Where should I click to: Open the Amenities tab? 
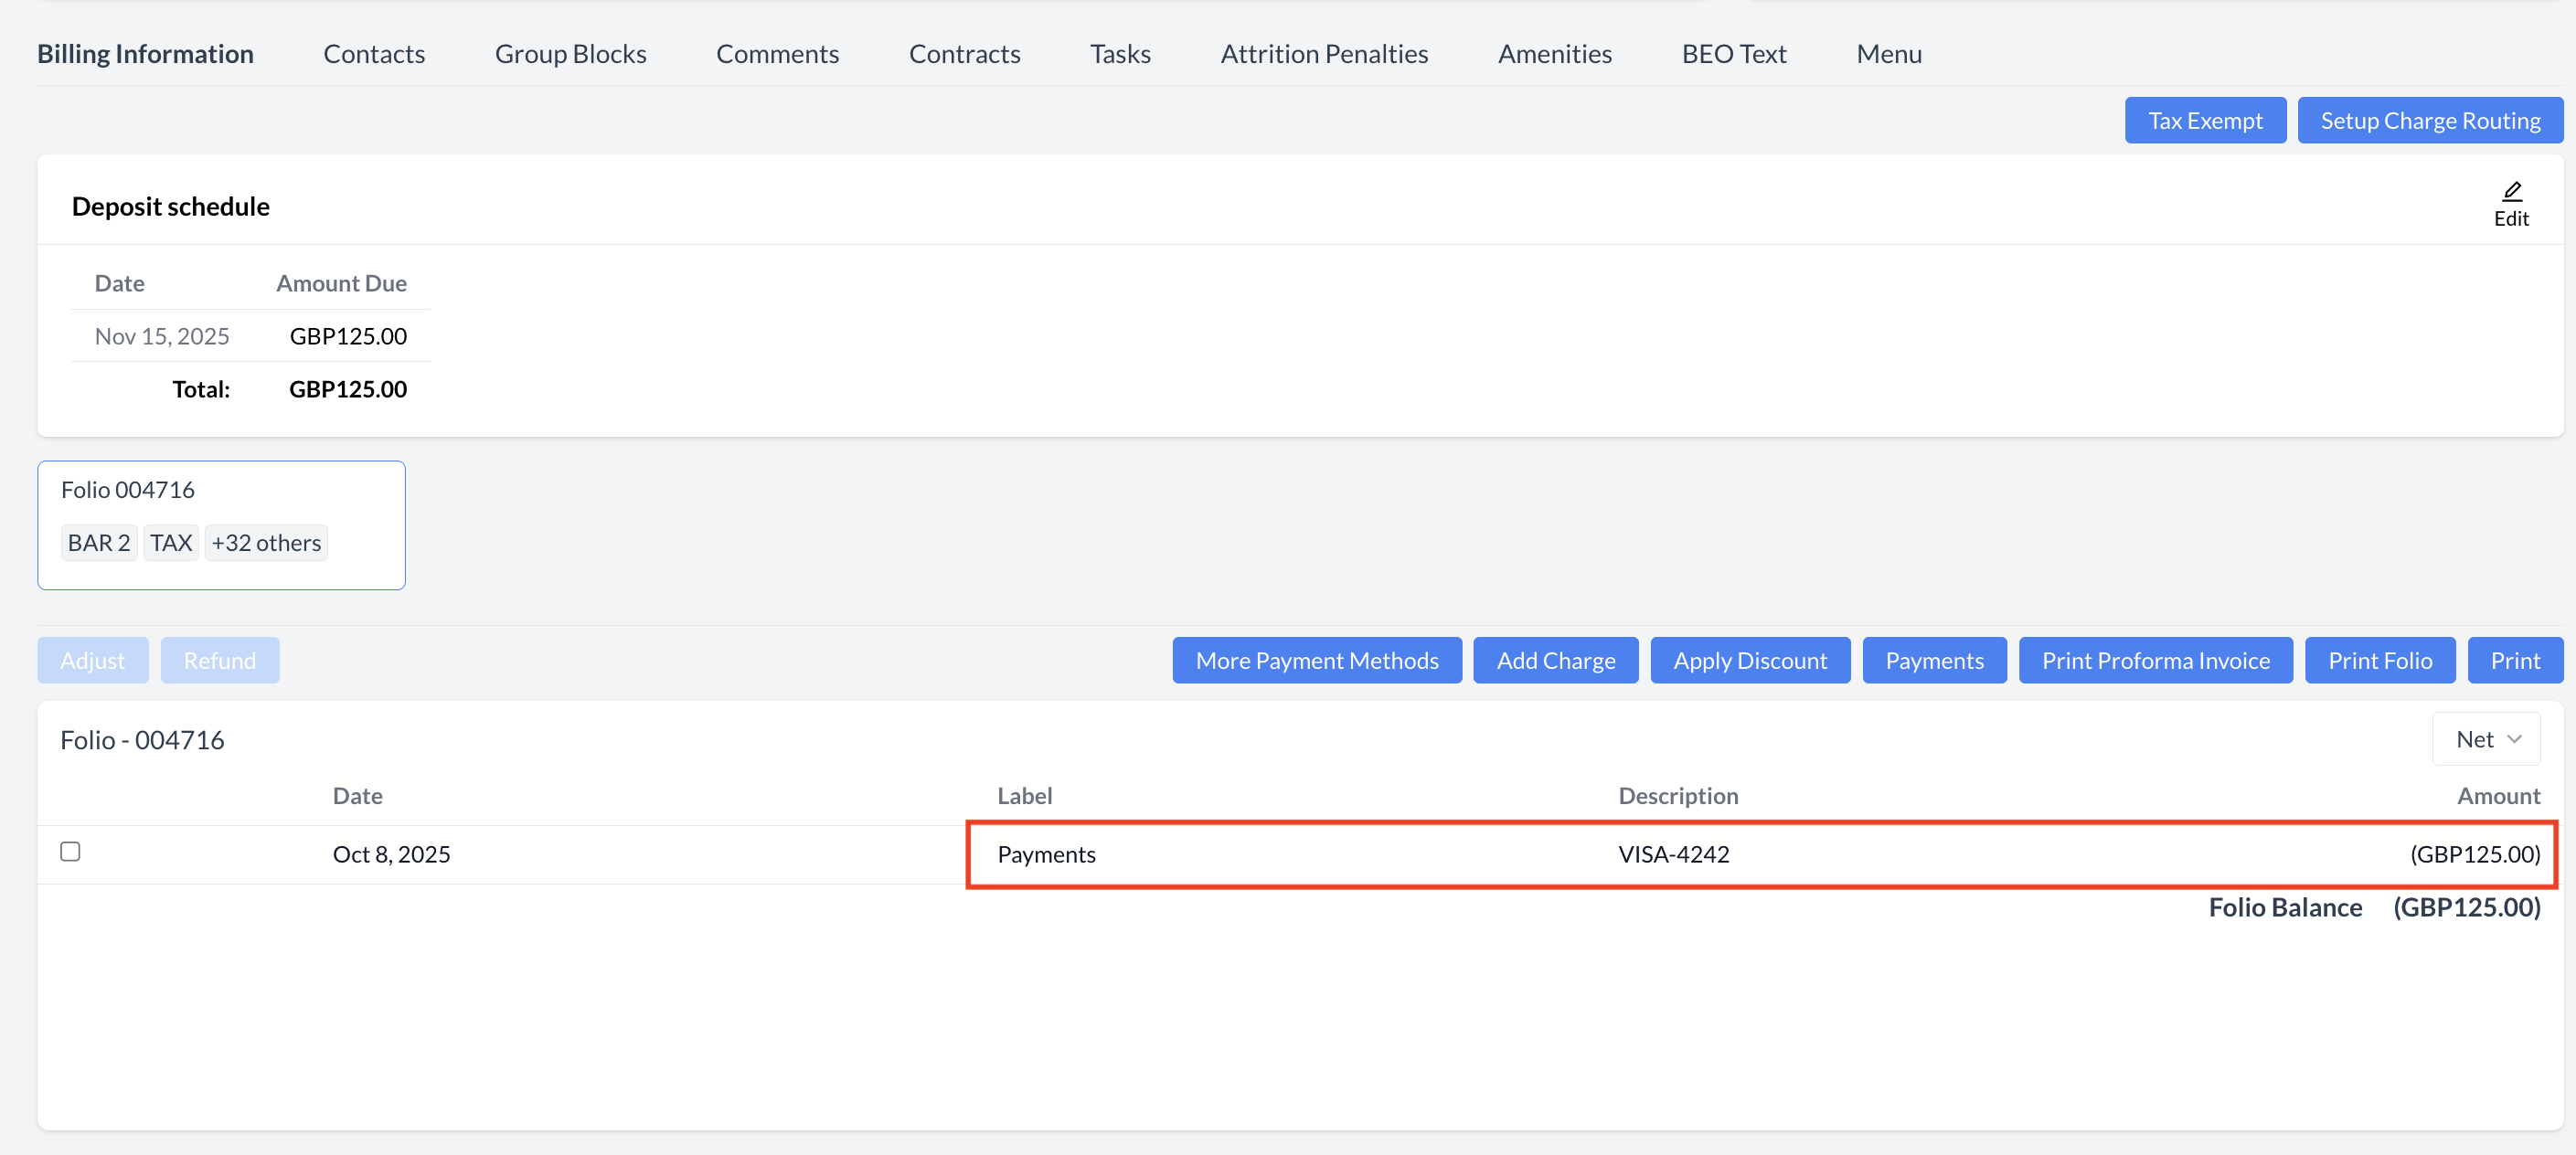pos(1554,54)
